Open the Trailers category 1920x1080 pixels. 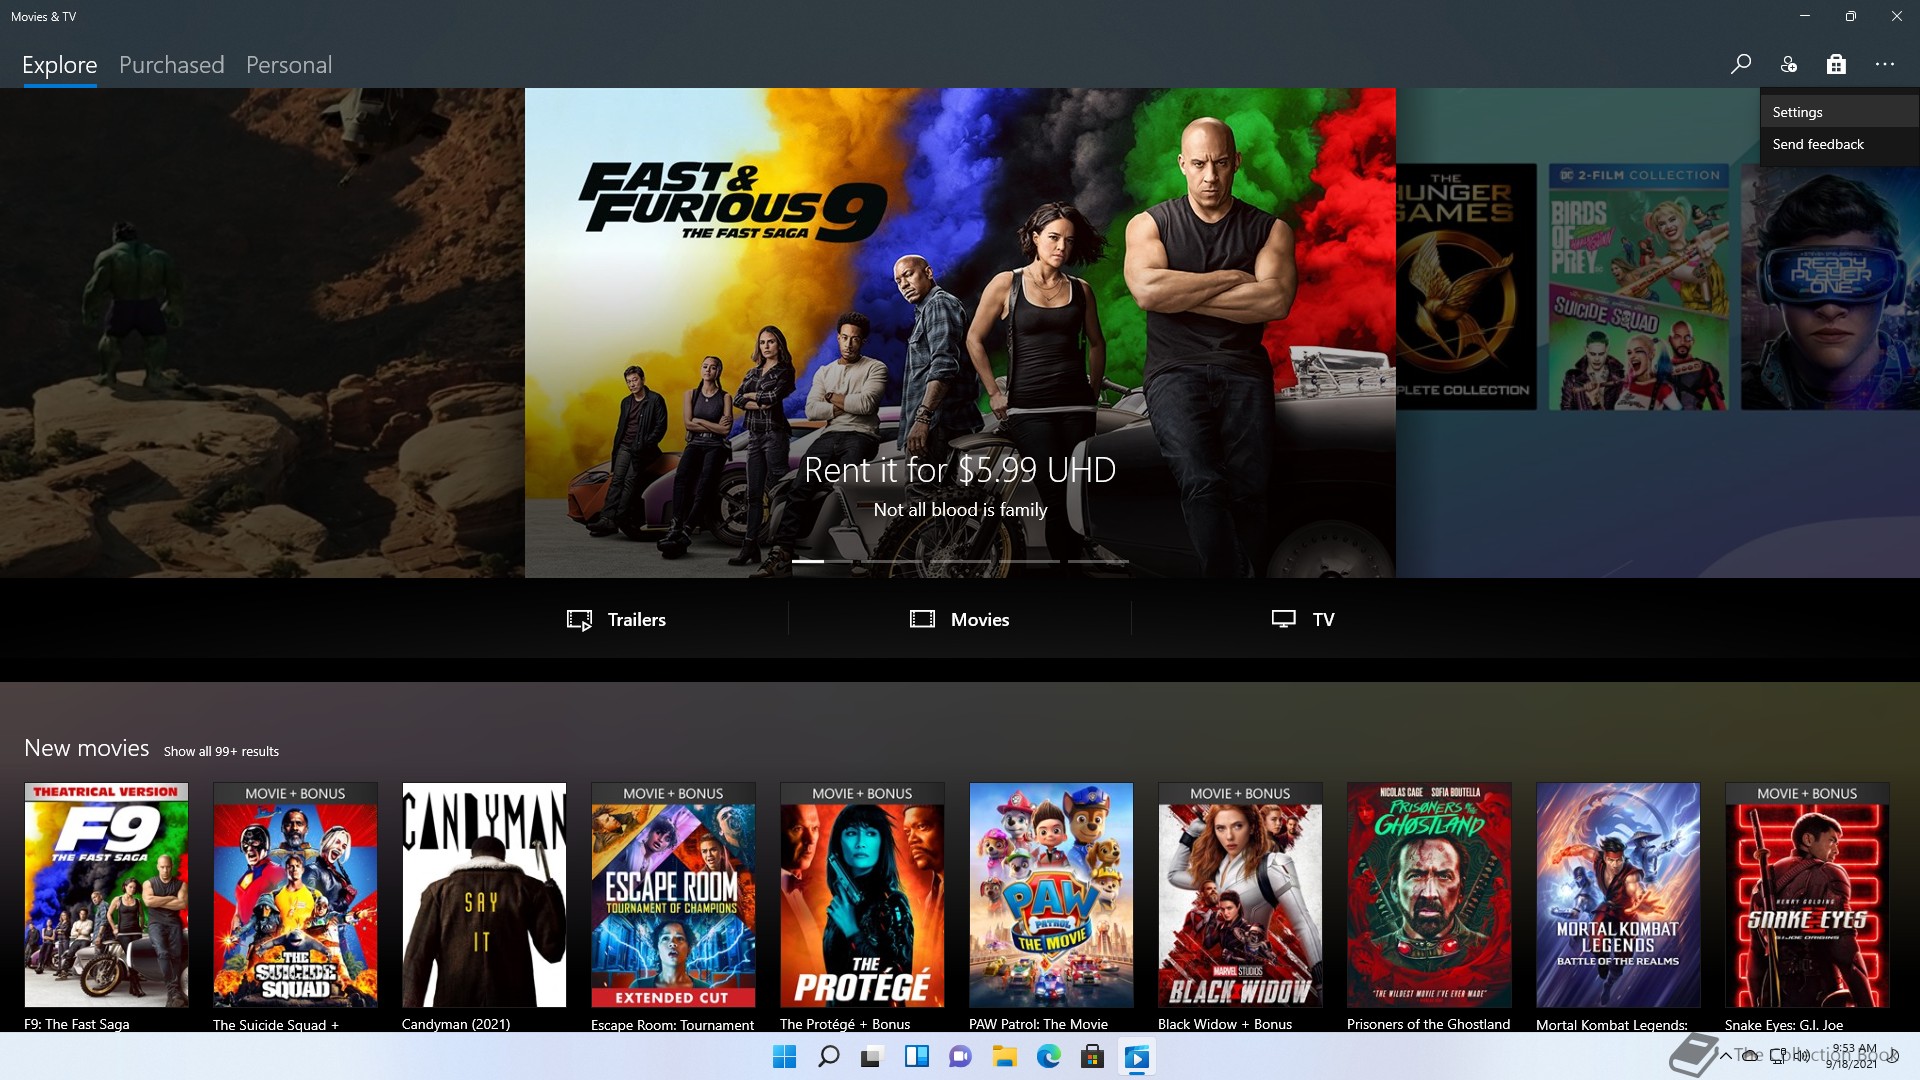pos(616,619)
